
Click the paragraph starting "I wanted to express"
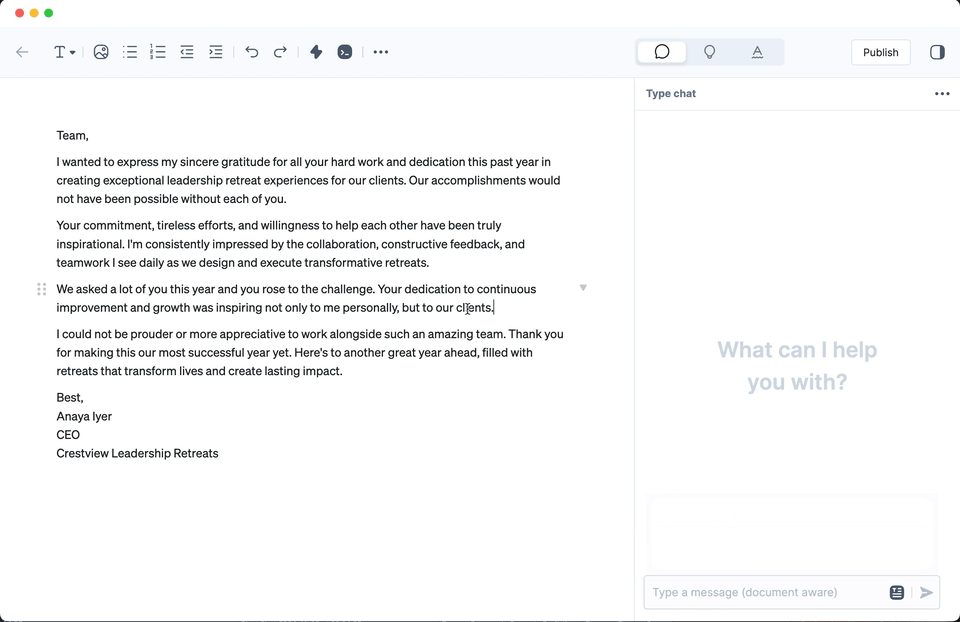(309, 180)
